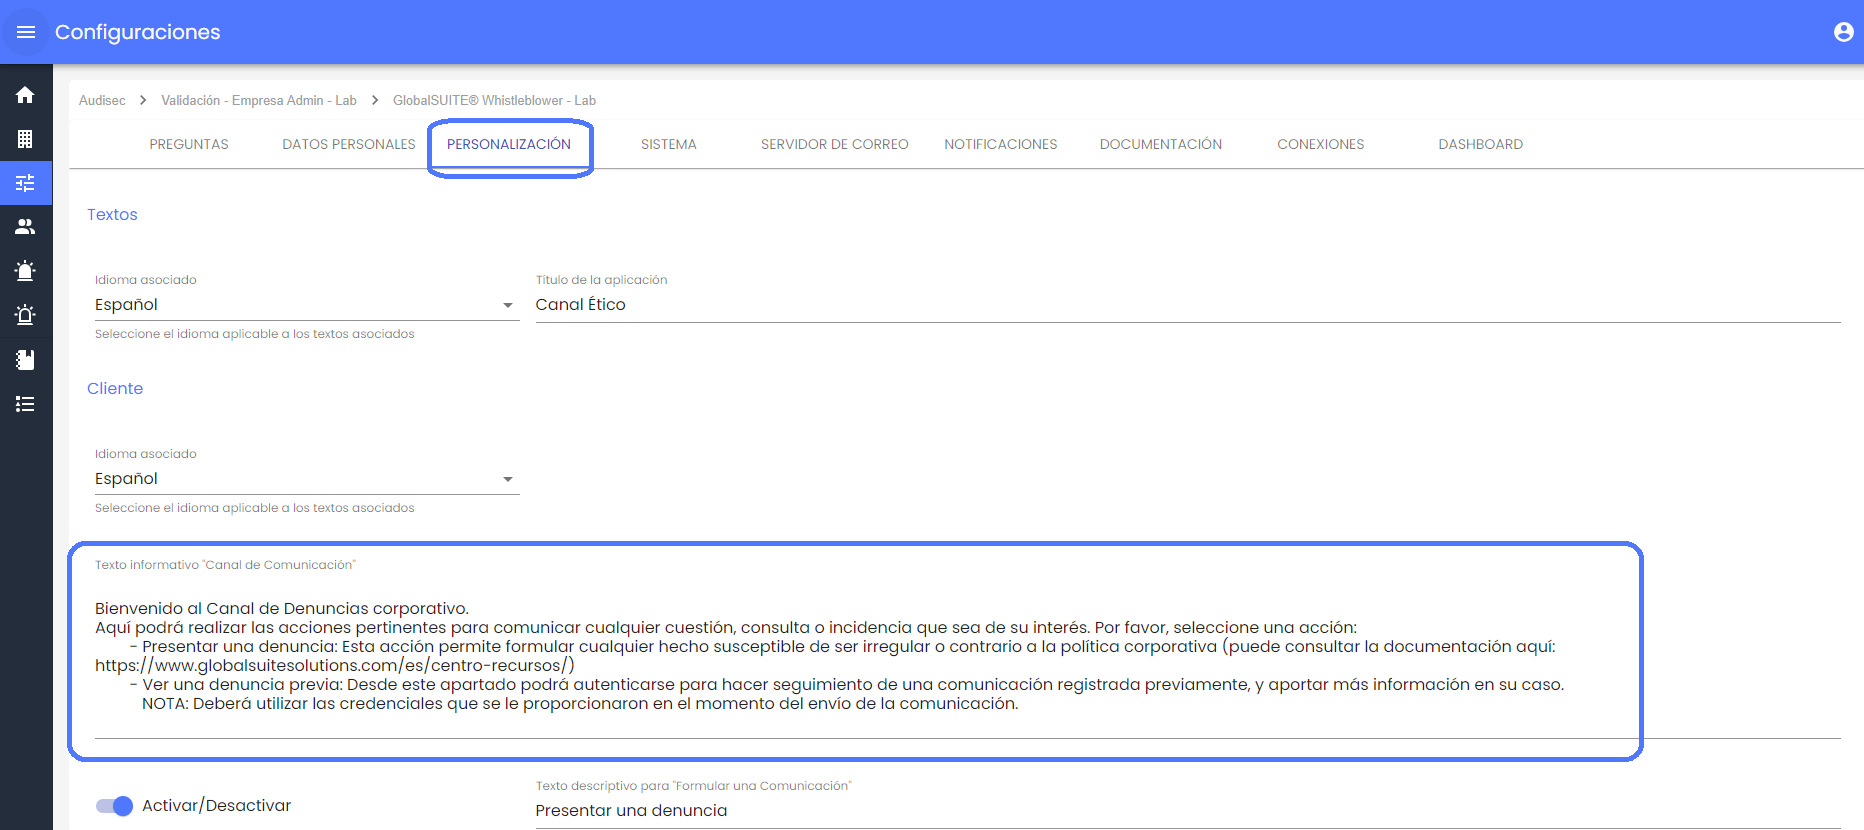Expand Idioma asociado dropdown under Textos
Viewport: 1864px width, 830px height.
pyautogui.click(x=306, y=305)
